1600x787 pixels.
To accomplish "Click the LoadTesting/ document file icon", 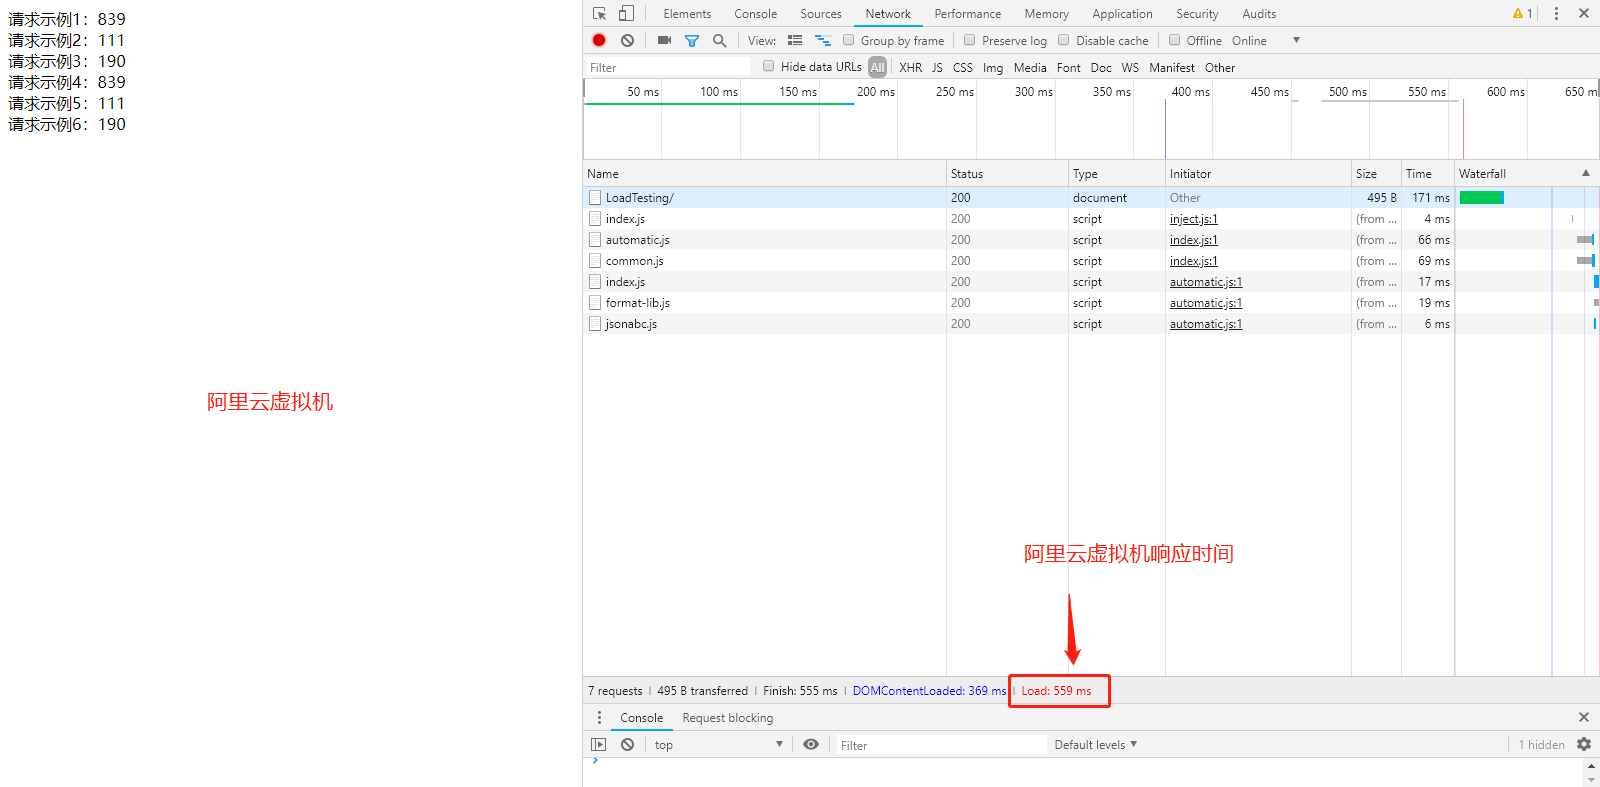I will pyautogui.click(x=595, y=198).
